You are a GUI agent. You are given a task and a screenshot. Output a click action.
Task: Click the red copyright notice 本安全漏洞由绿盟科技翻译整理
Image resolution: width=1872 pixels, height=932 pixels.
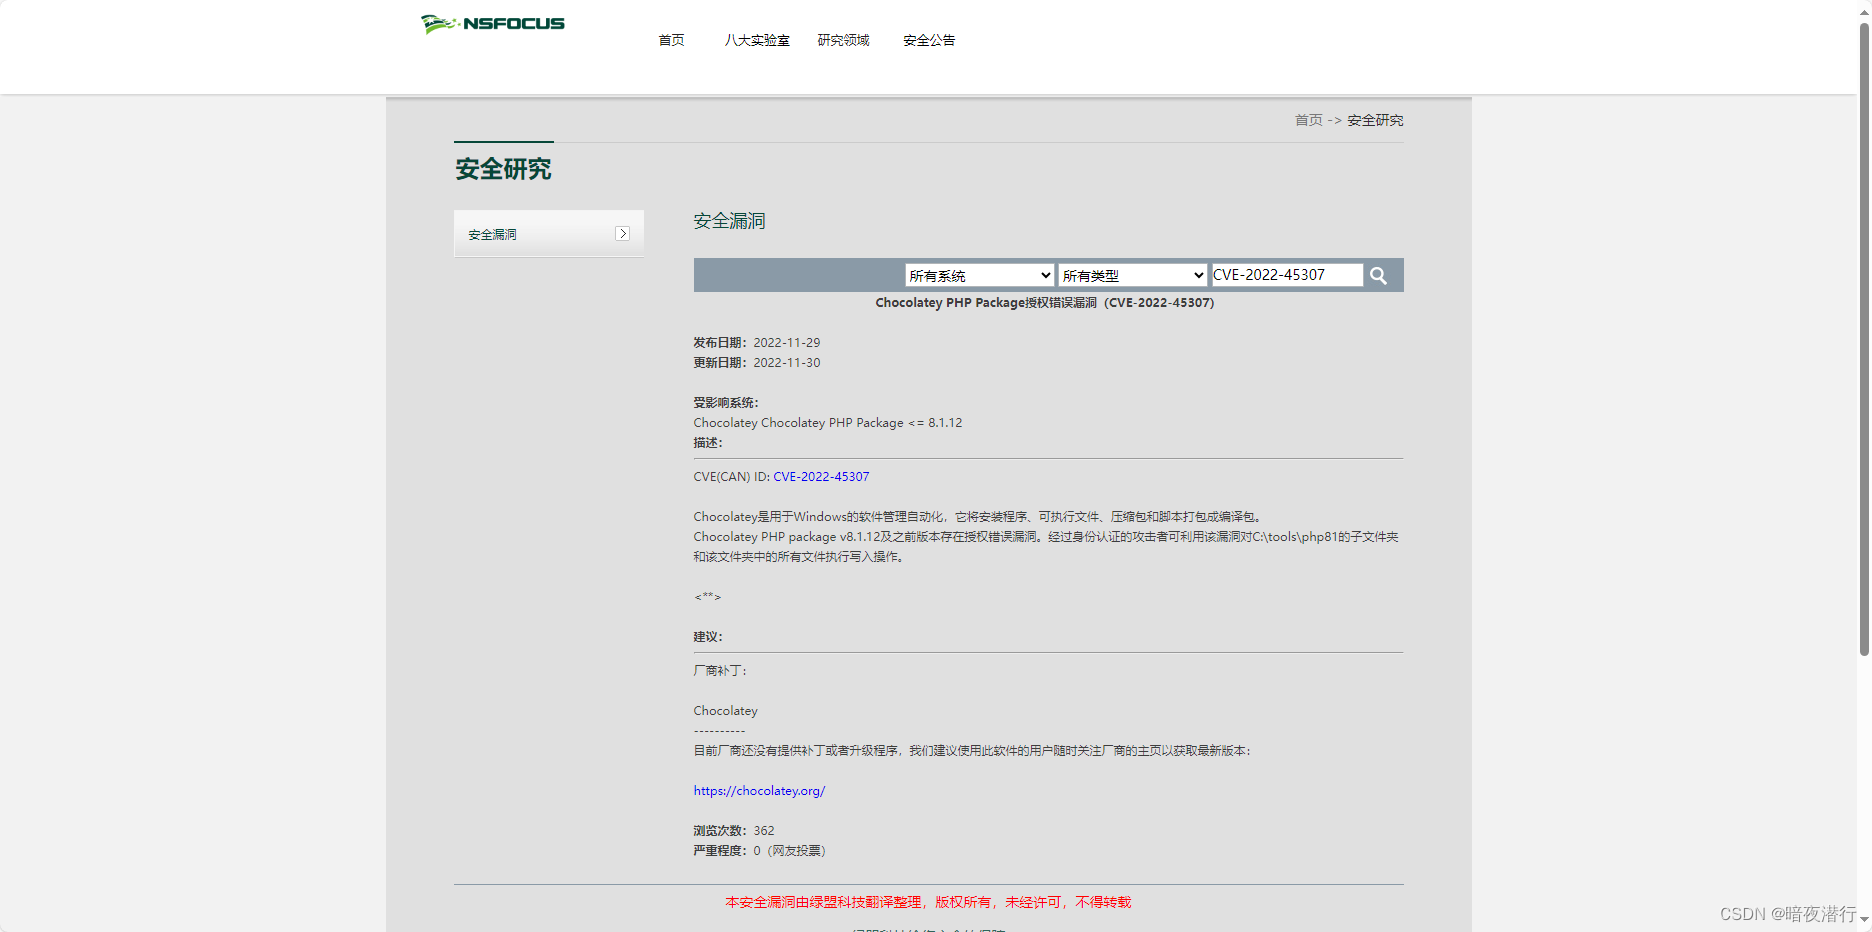point(928,902)
